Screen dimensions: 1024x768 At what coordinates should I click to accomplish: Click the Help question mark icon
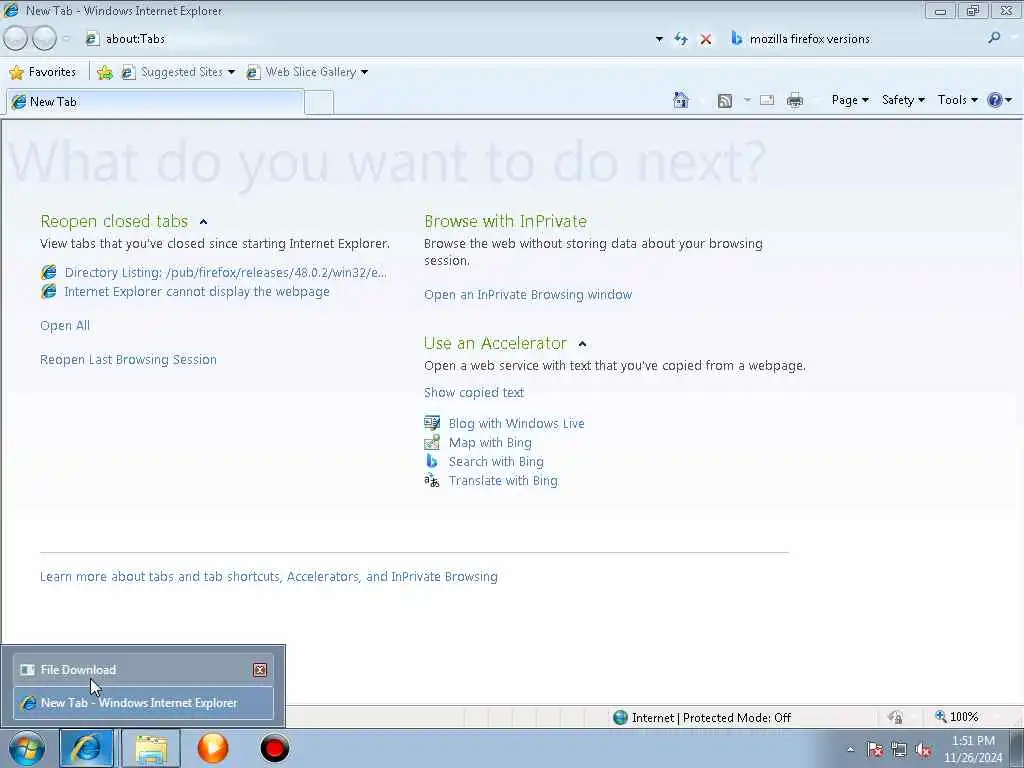[x=995, y=100]
